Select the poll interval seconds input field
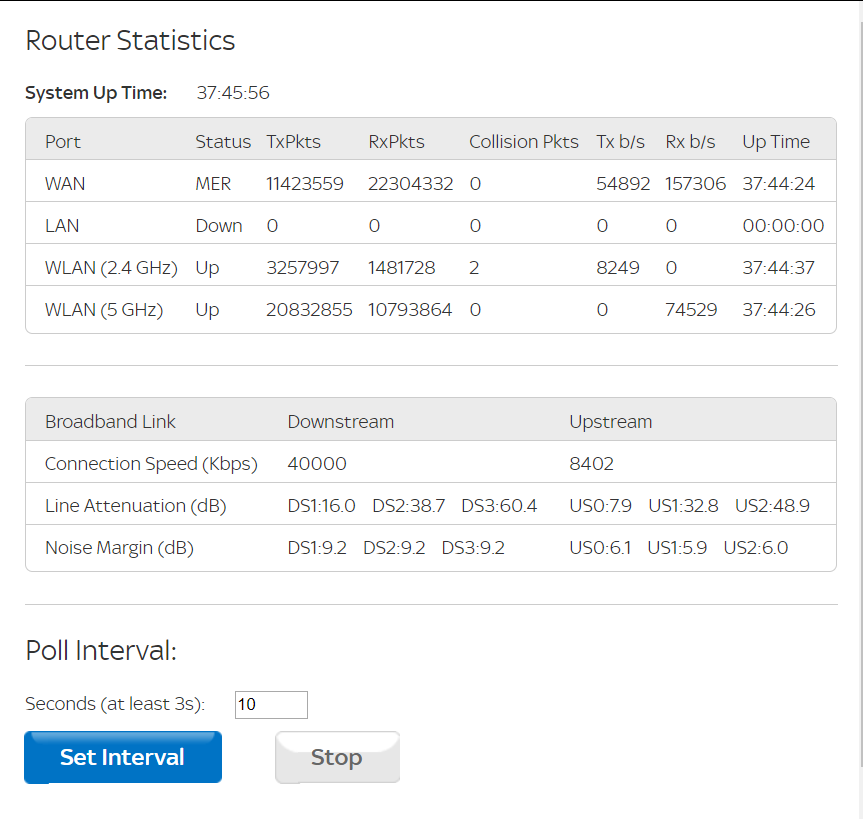The width and height of the screenshot is (863, 819). coord(270,705)
